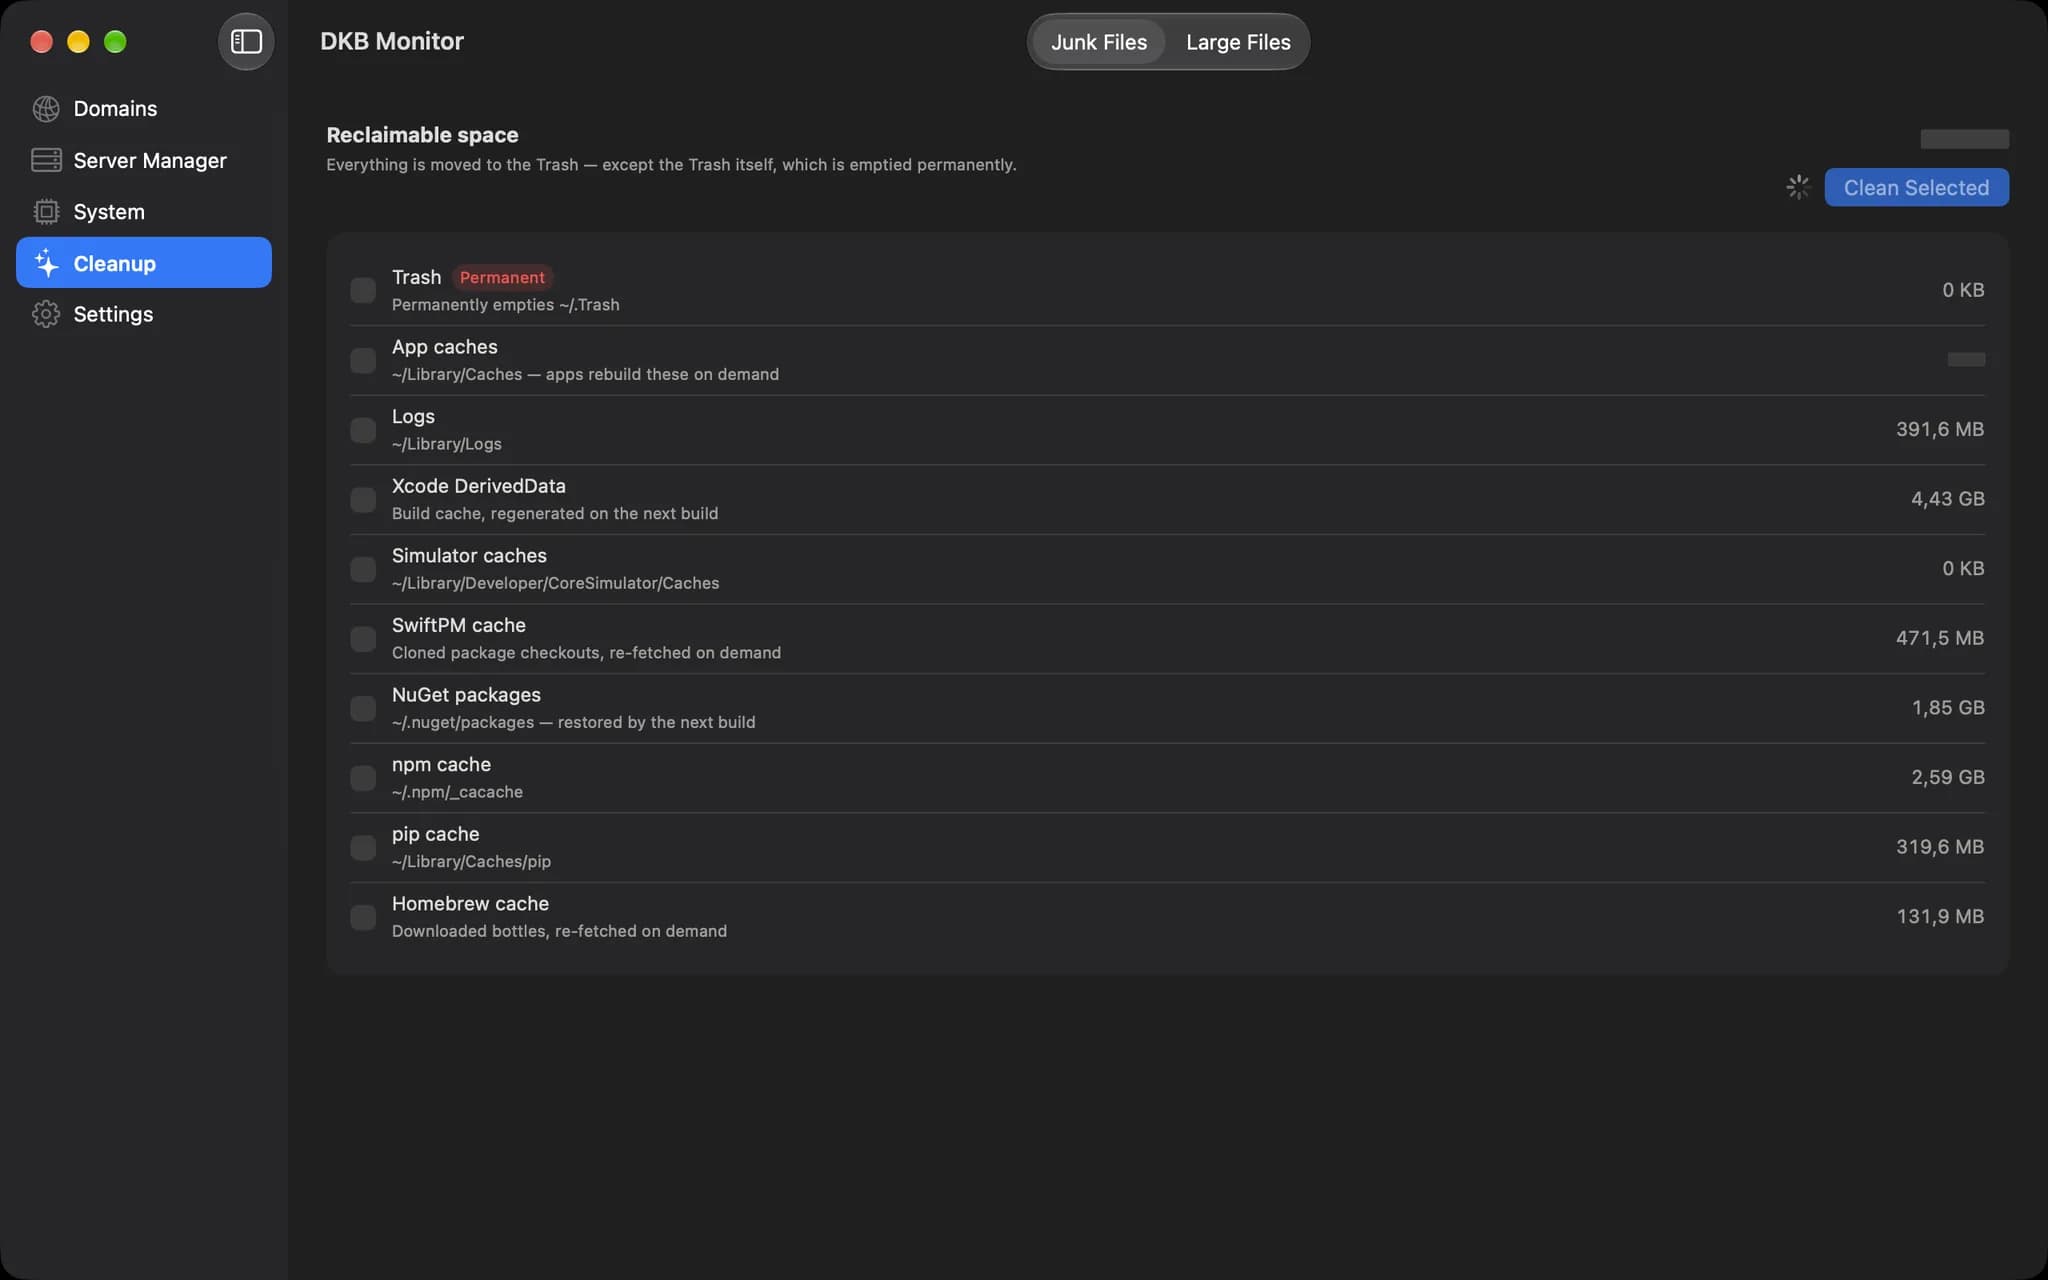Click the Homebrew cache row title
The width and height of the screenshot is (2048, 1280).
point(470,903)
